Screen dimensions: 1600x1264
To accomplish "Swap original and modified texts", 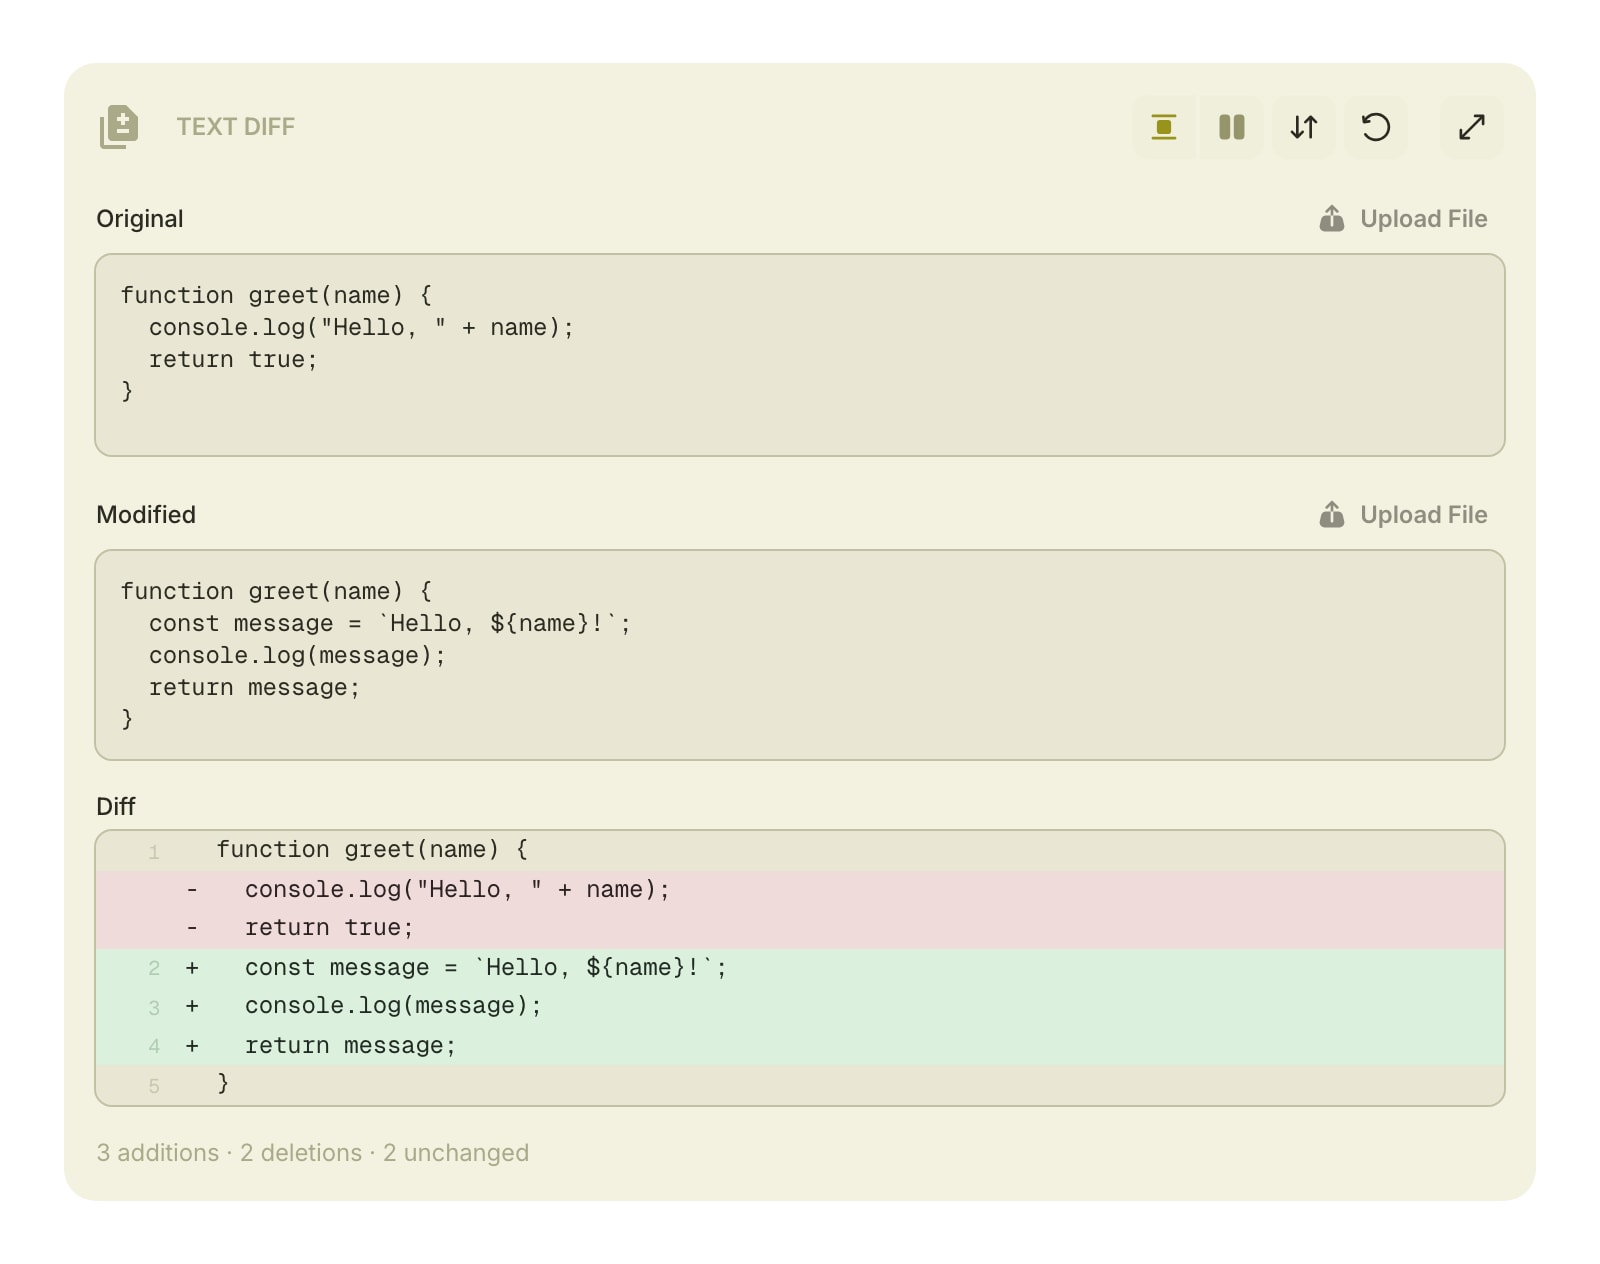I will coord(1303,127).
